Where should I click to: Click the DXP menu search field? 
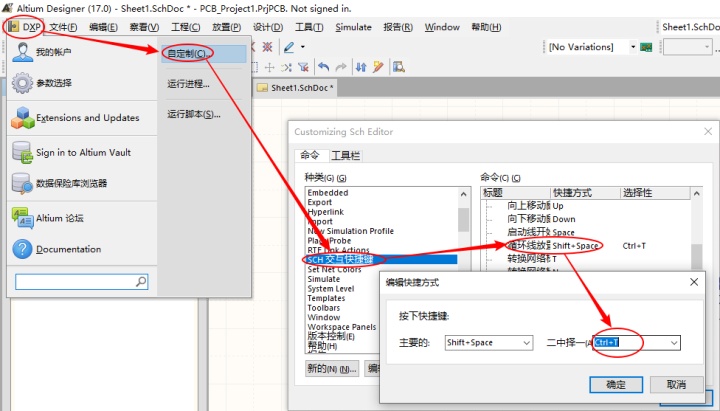tap(81, 282)
